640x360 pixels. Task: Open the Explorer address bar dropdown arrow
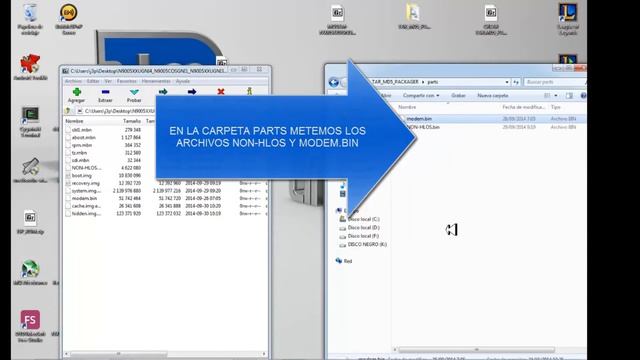507,82
